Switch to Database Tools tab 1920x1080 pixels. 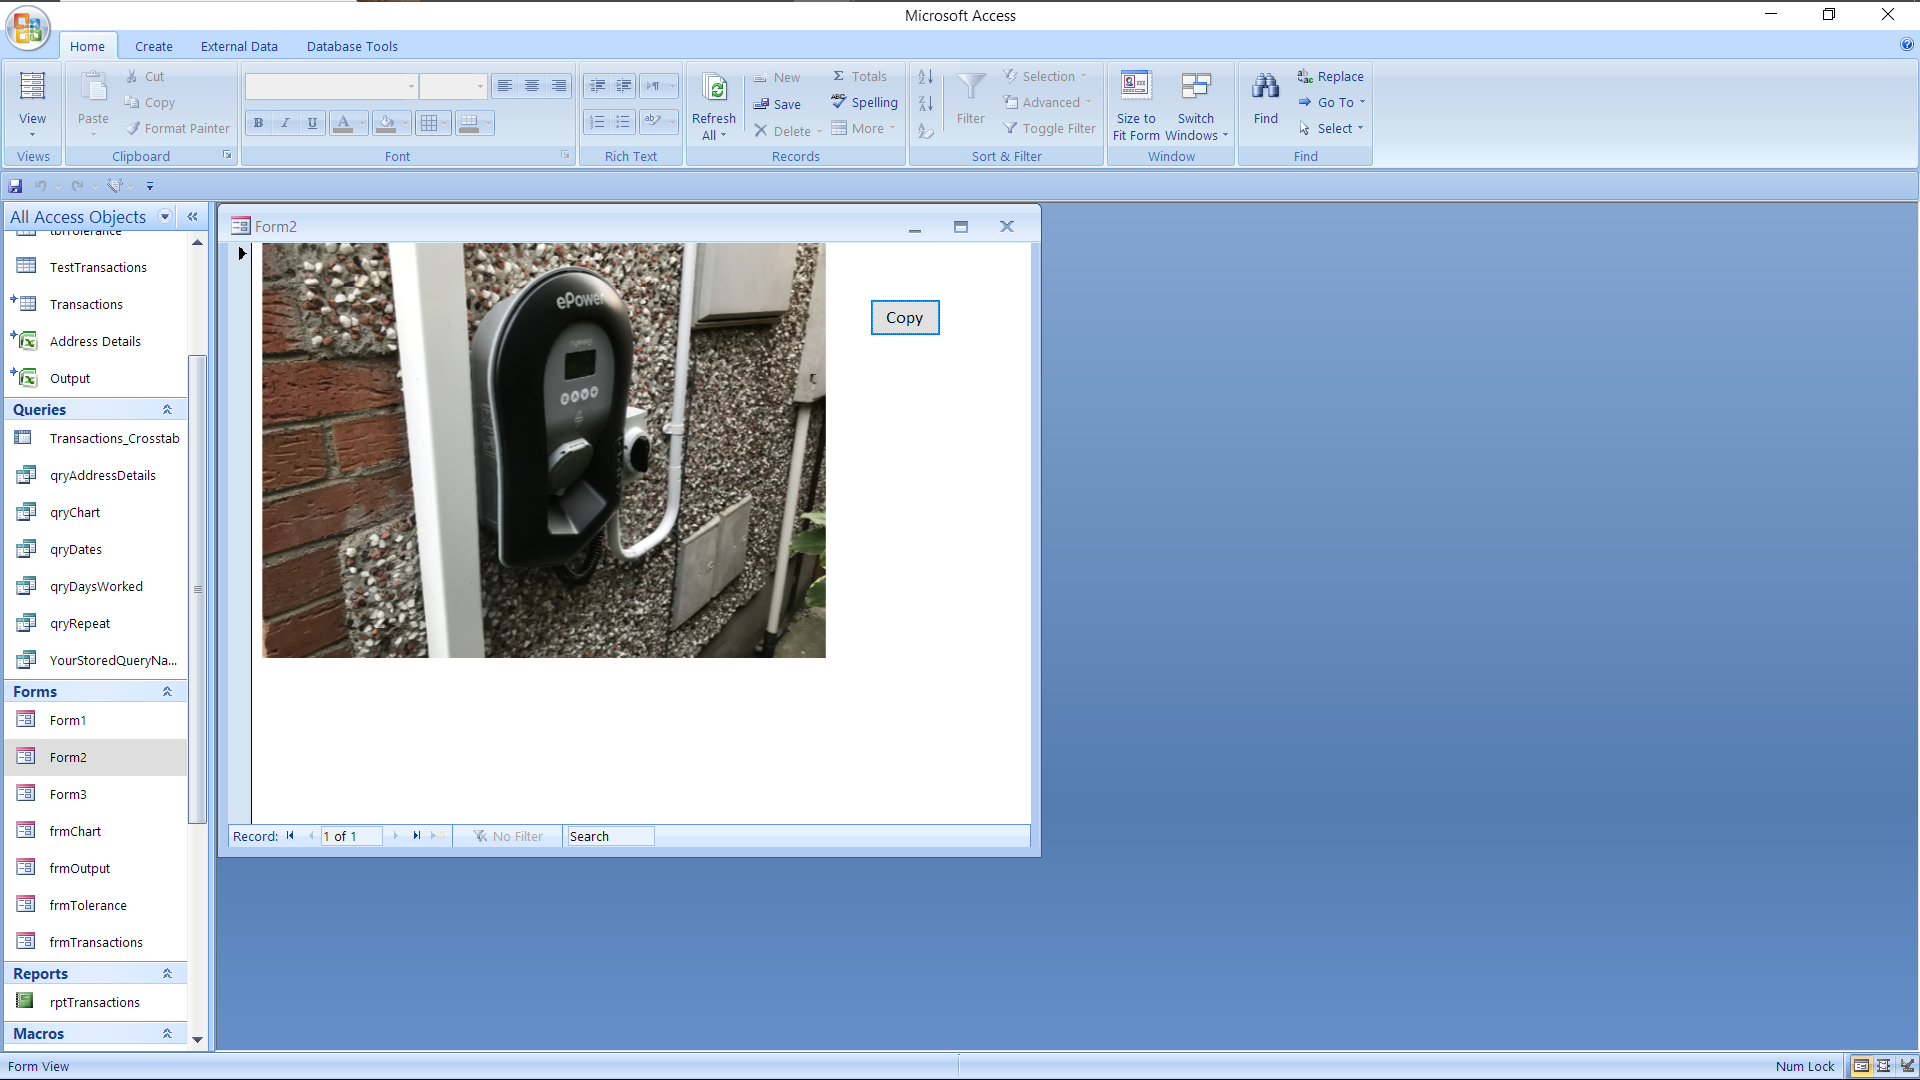352,46
